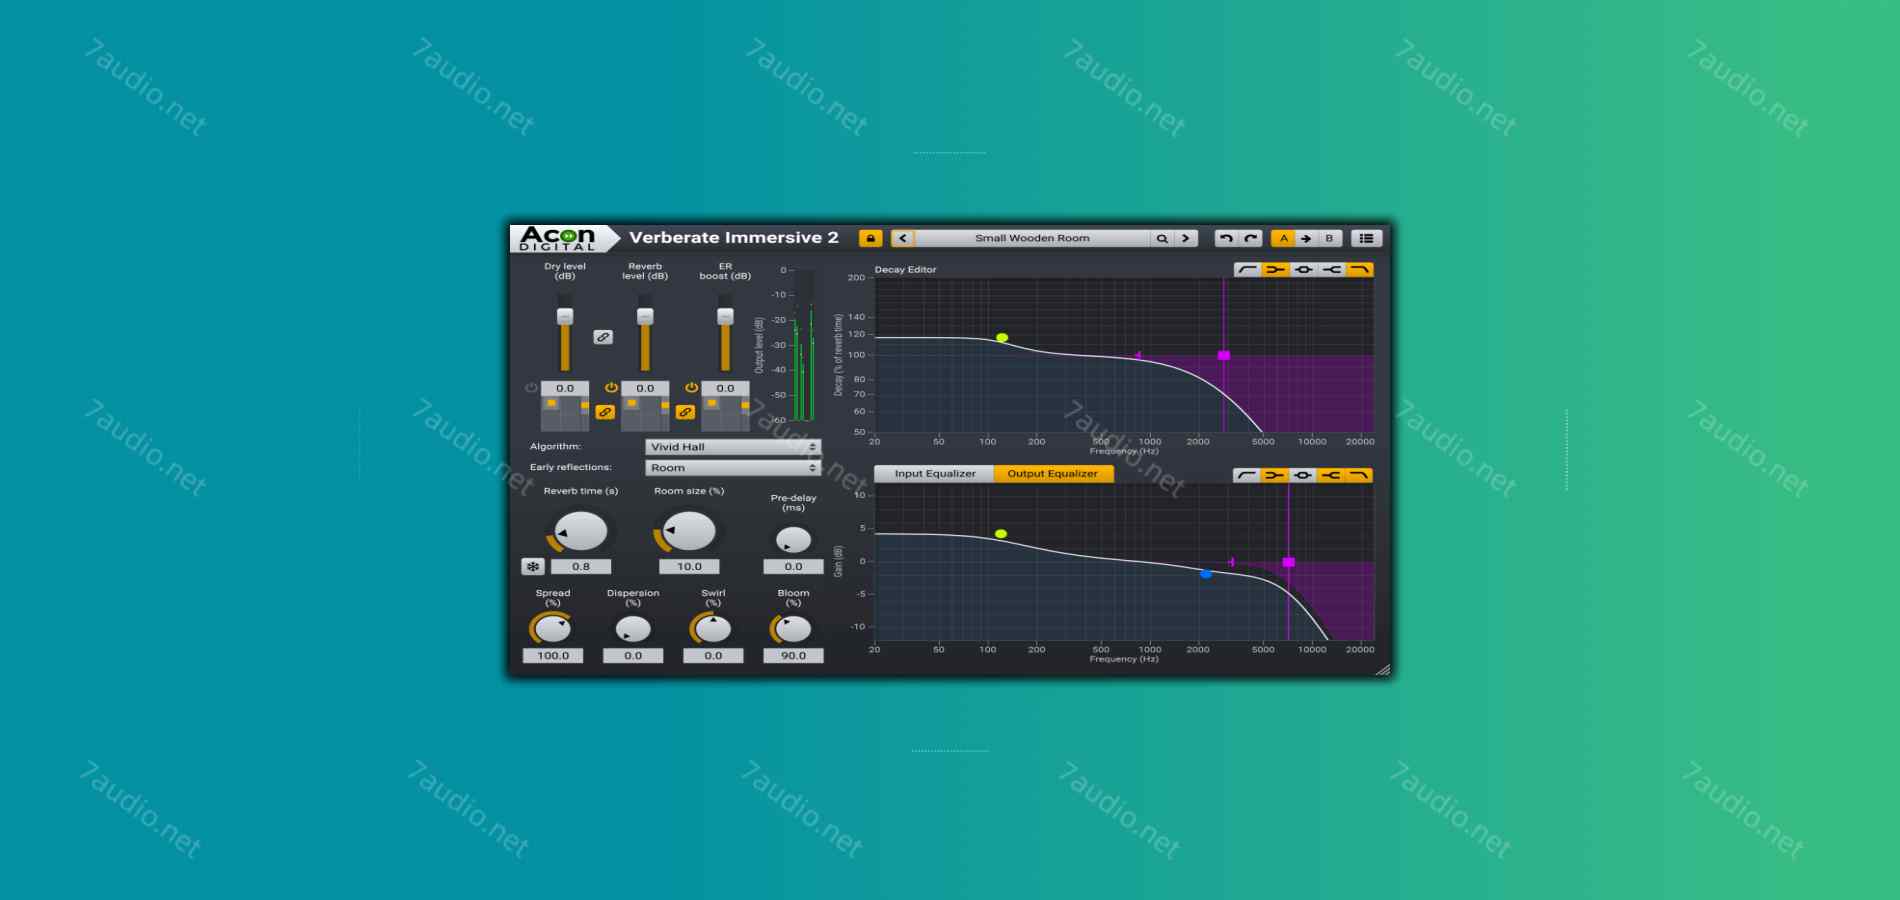Click the freeze snowflake button
The image size is (1900, 900).
(x=533, y=567)
